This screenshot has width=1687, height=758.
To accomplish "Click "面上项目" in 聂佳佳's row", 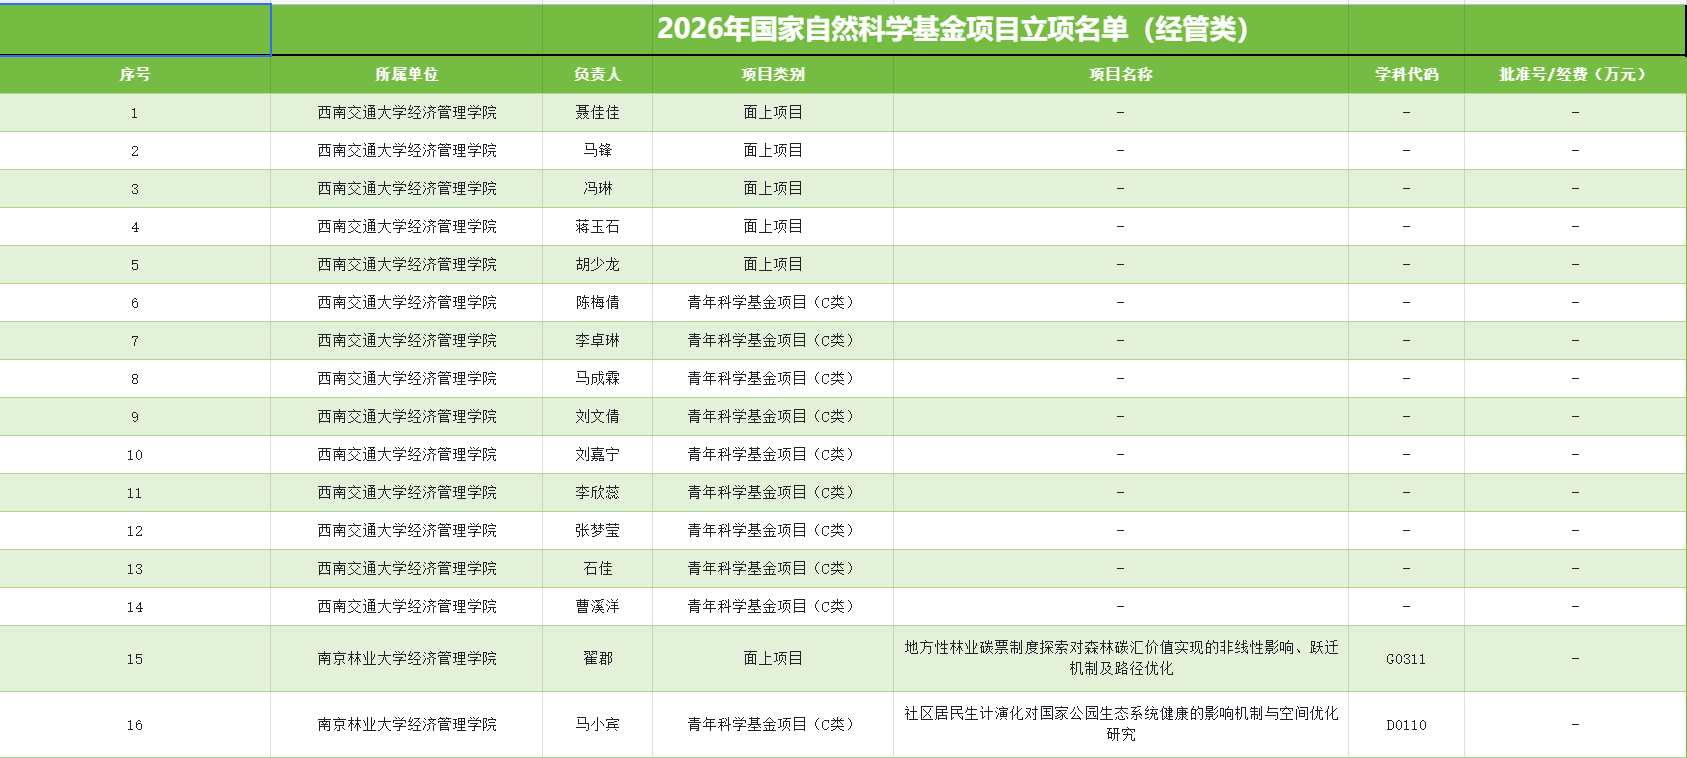I will tap(772, 112).
